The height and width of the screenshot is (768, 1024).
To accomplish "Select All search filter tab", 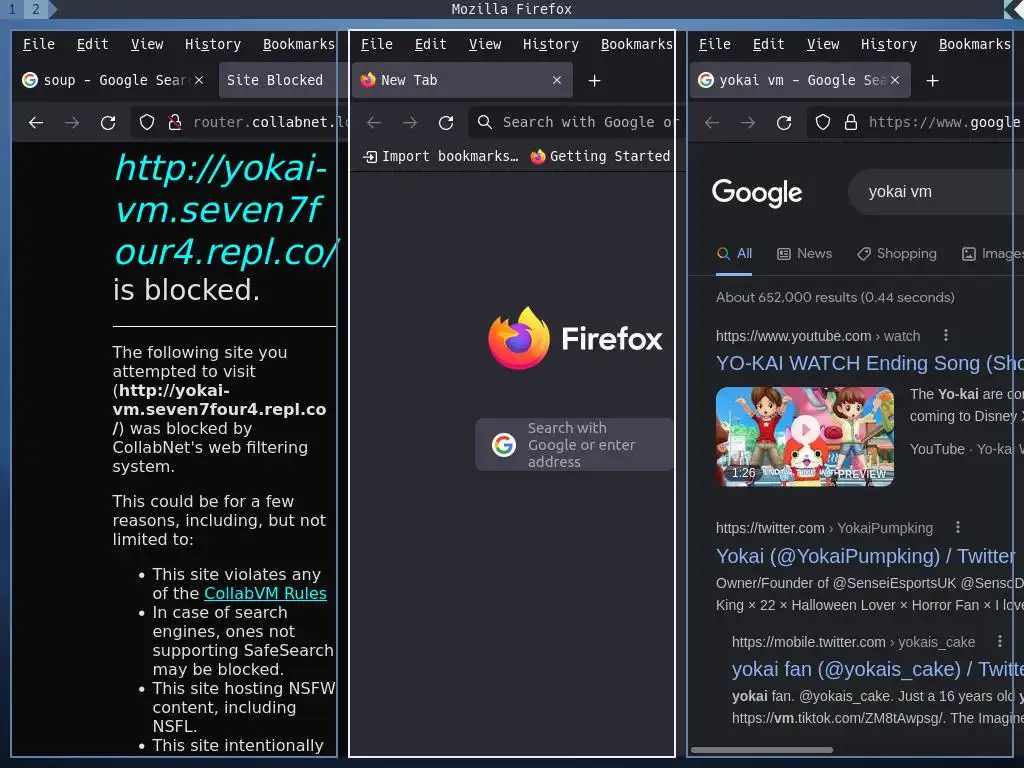I will pyautogui.click(x=734, y=253).
